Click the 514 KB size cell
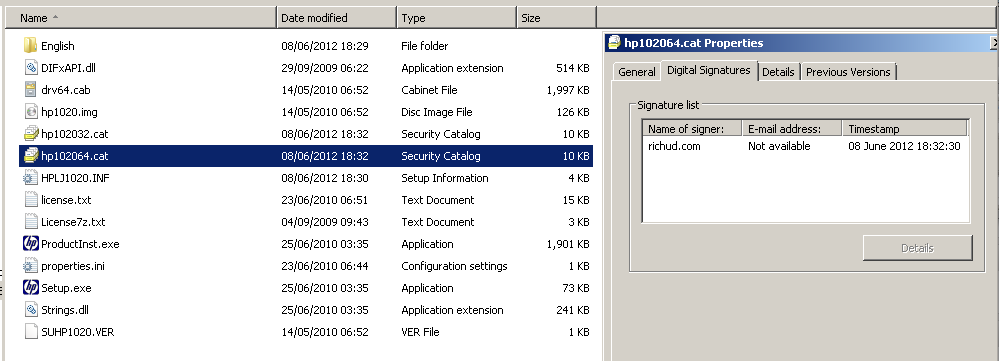The width and height of the screenshot is (999, 361). (572, 67)
